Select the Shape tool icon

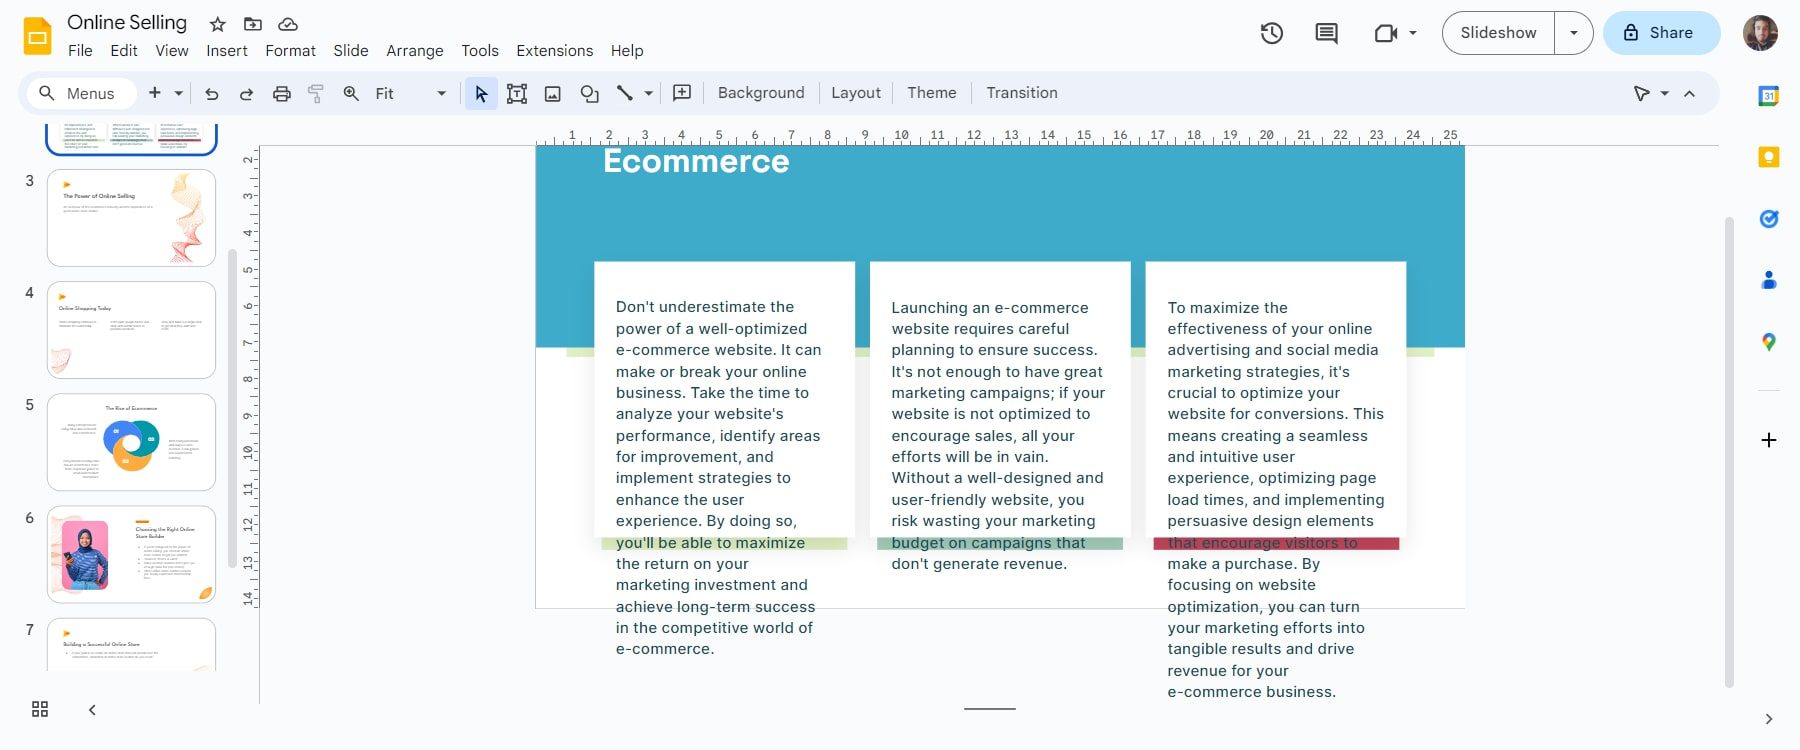point(589,93)
